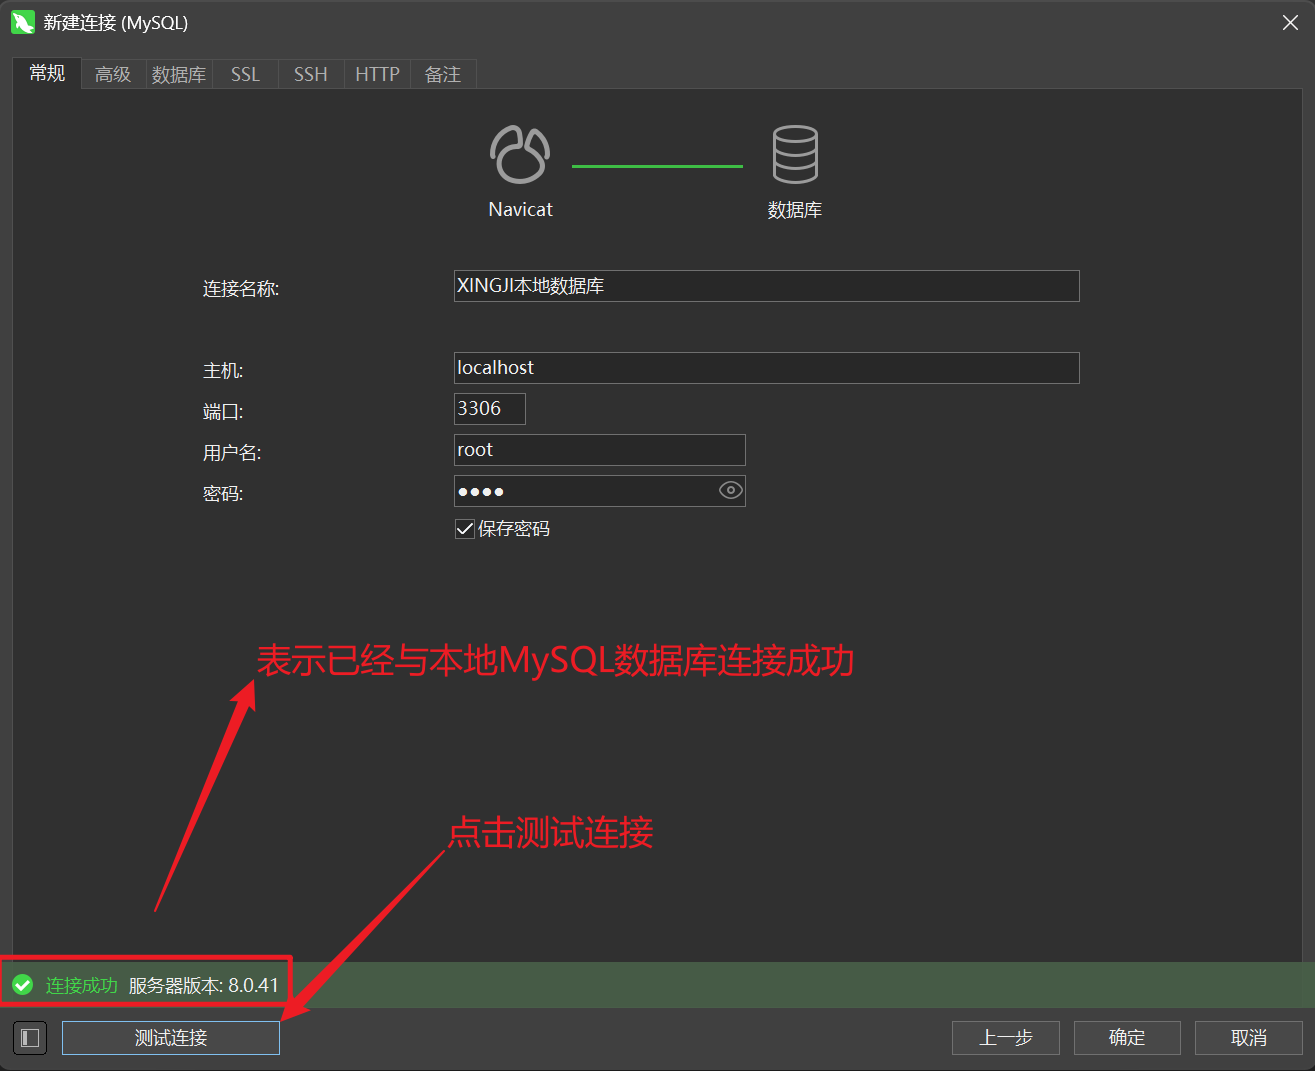1315x1071 pixels.
Task: Switch to the 高级 tab
Action: [x=113, y=74]
